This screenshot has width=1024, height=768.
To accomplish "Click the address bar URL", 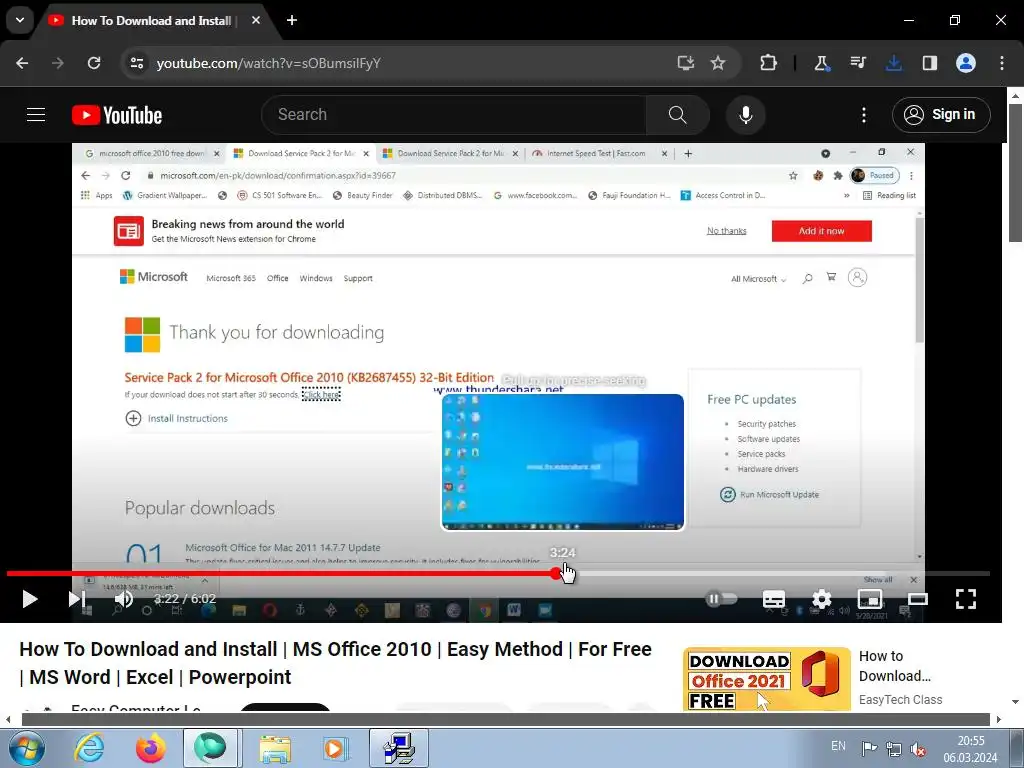I will (x=268, y=63).
